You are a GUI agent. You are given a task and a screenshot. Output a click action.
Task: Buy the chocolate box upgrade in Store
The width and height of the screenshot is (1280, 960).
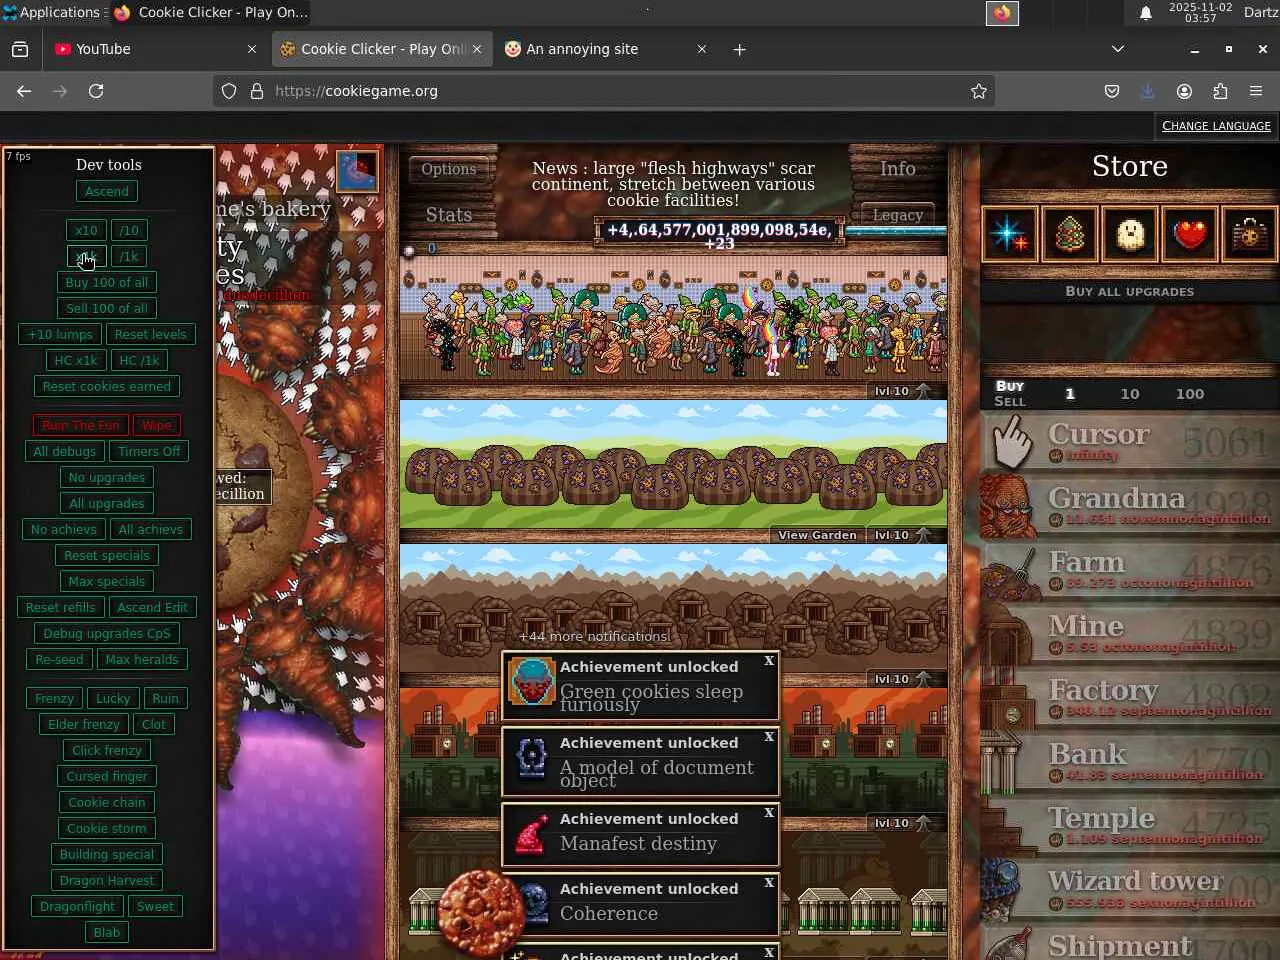1250,234
